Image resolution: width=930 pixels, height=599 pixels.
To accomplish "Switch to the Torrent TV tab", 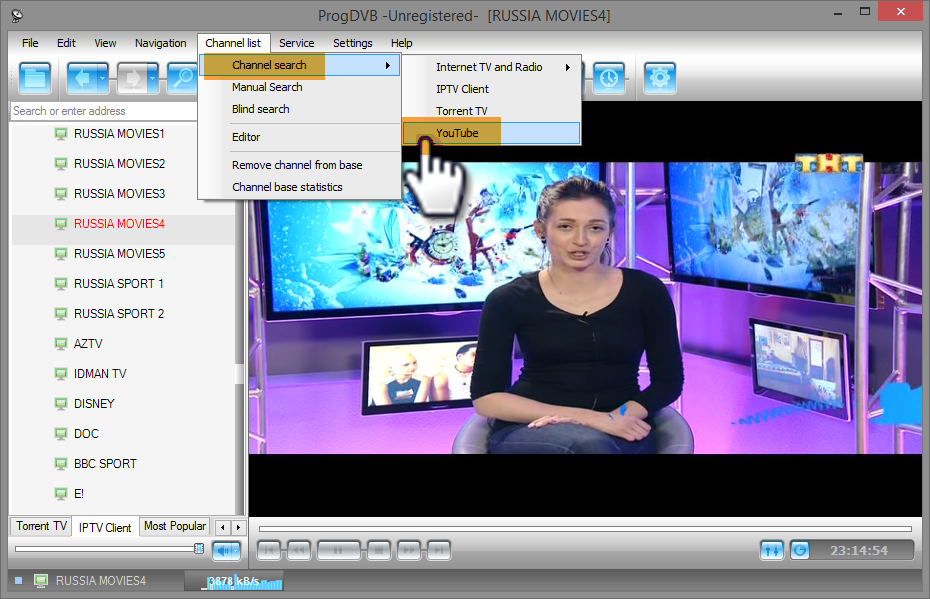I will pos(41,526).
